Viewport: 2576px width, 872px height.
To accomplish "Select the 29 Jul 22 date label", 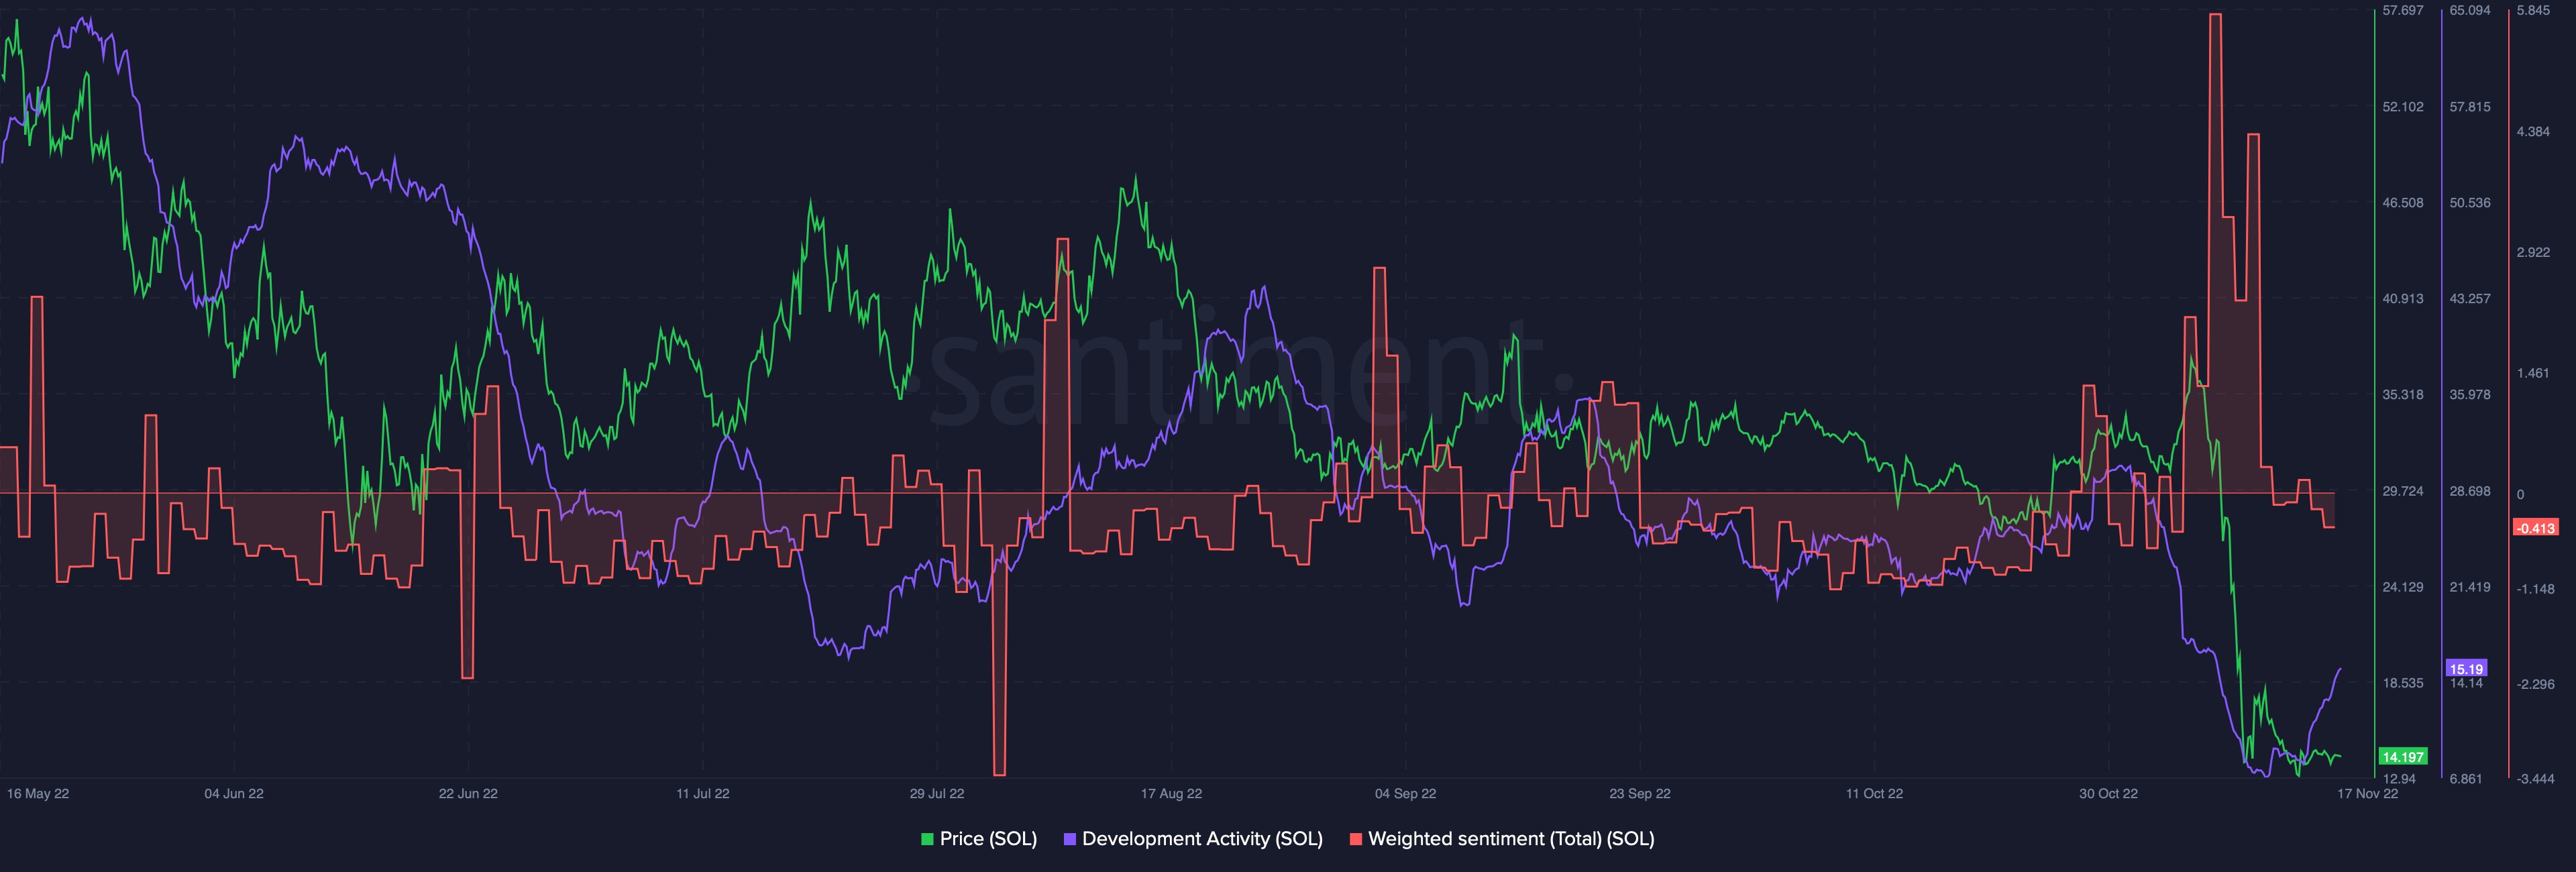I will point(937,794).
